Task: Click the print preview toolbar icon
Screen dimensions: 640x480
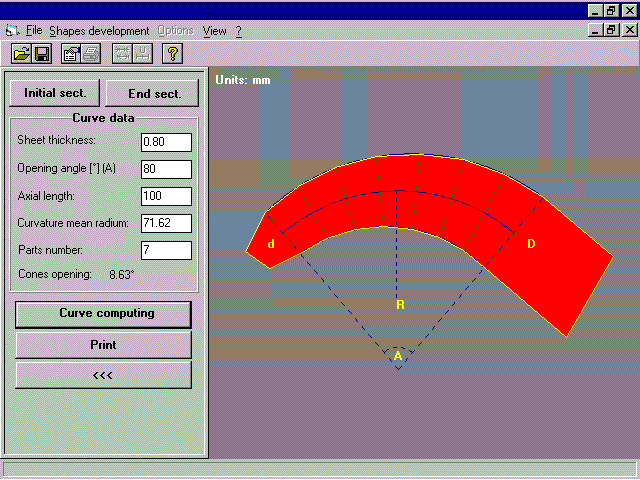Action: 71,53
